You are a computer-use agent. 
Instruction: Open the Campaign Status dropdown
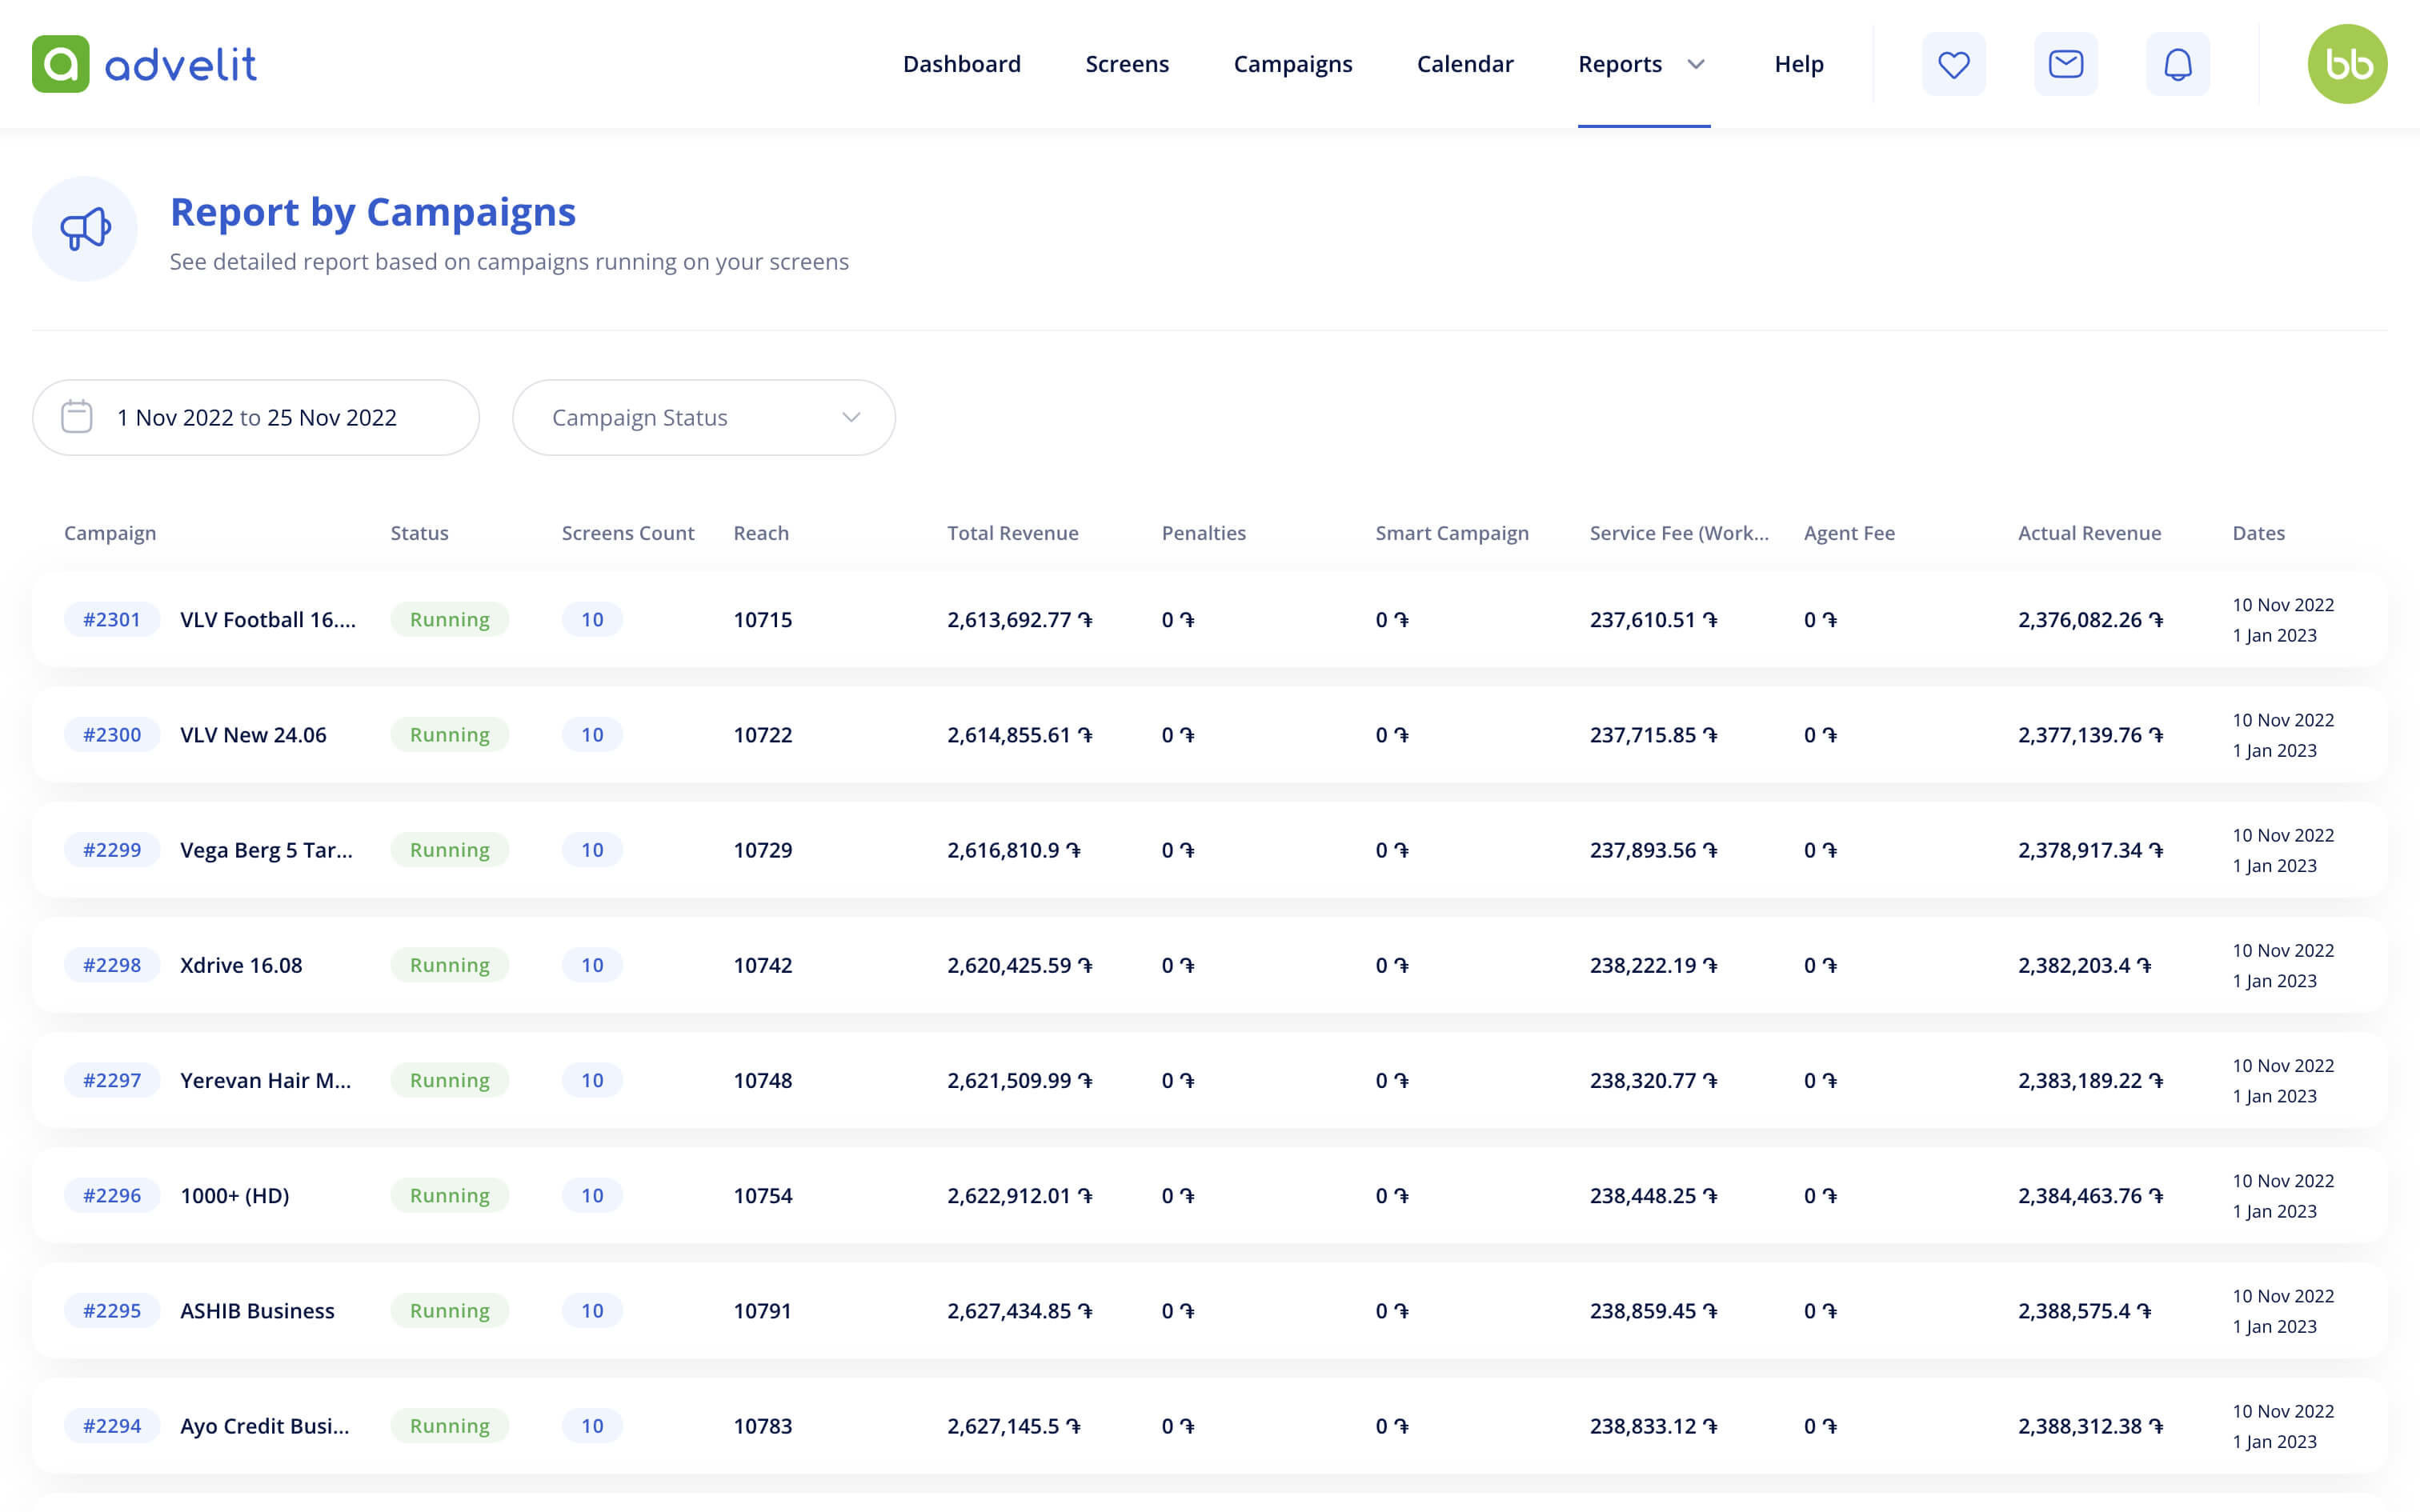coord(703,417)
